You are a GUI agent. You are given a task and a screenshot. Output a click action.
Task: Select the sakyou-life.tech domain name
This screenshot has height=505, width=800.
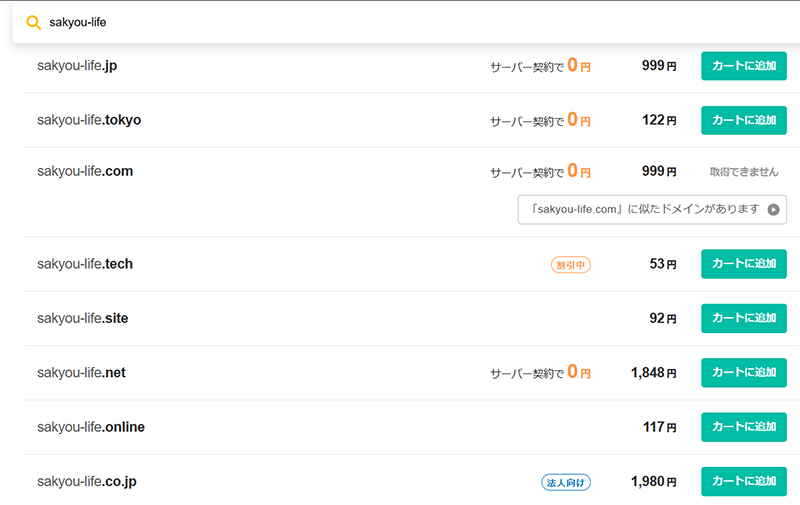pos(85,264)
